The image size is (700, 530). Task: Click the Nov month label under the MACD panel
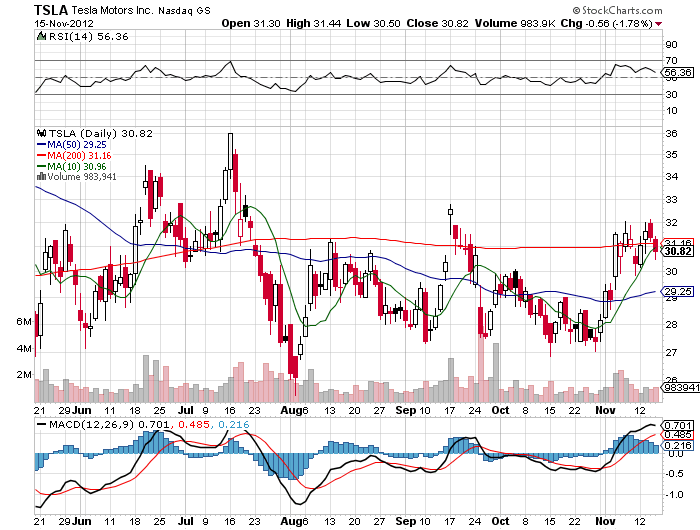point(605,521)
